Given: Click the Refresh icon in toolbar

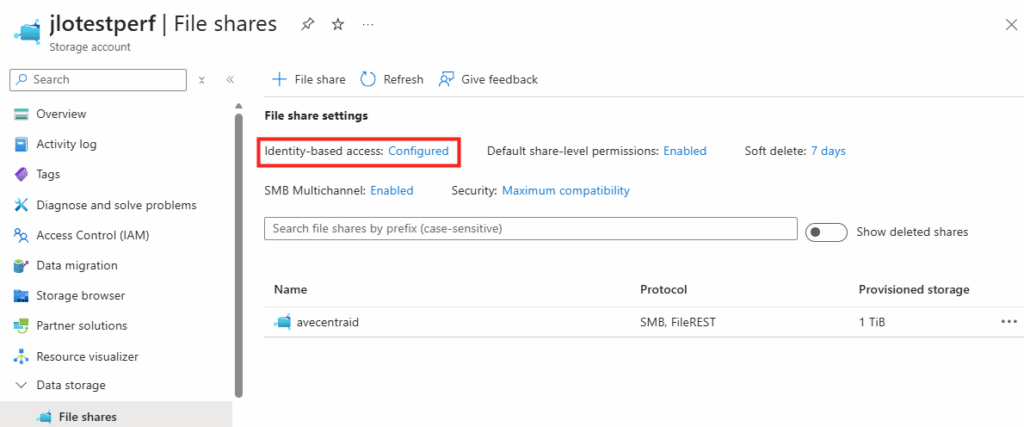Looking at the screenshot, I should pos(368,79).
